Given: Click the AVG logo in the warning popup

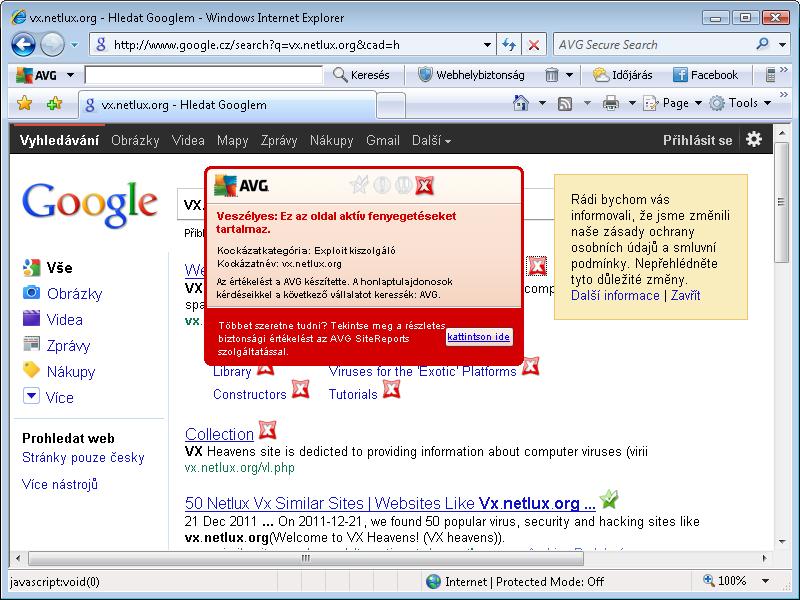Looking at the screenshot, I should [x=241, y=185].
